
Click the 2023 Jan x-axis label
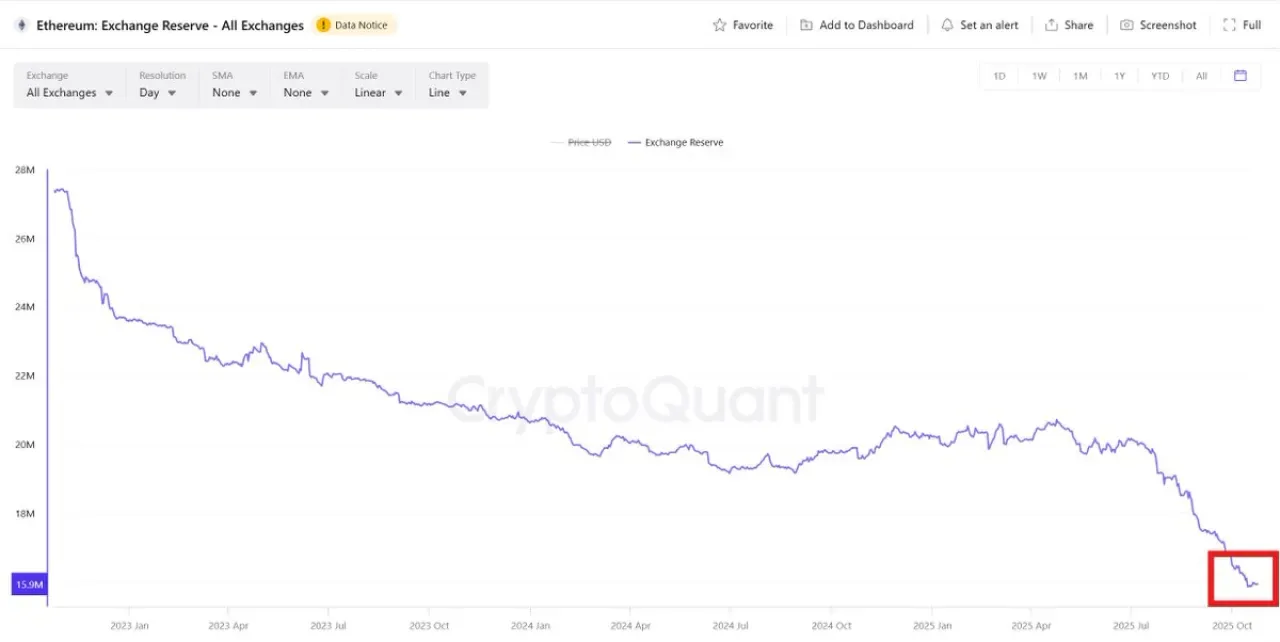pyautogui.click(x=129, y=626)
